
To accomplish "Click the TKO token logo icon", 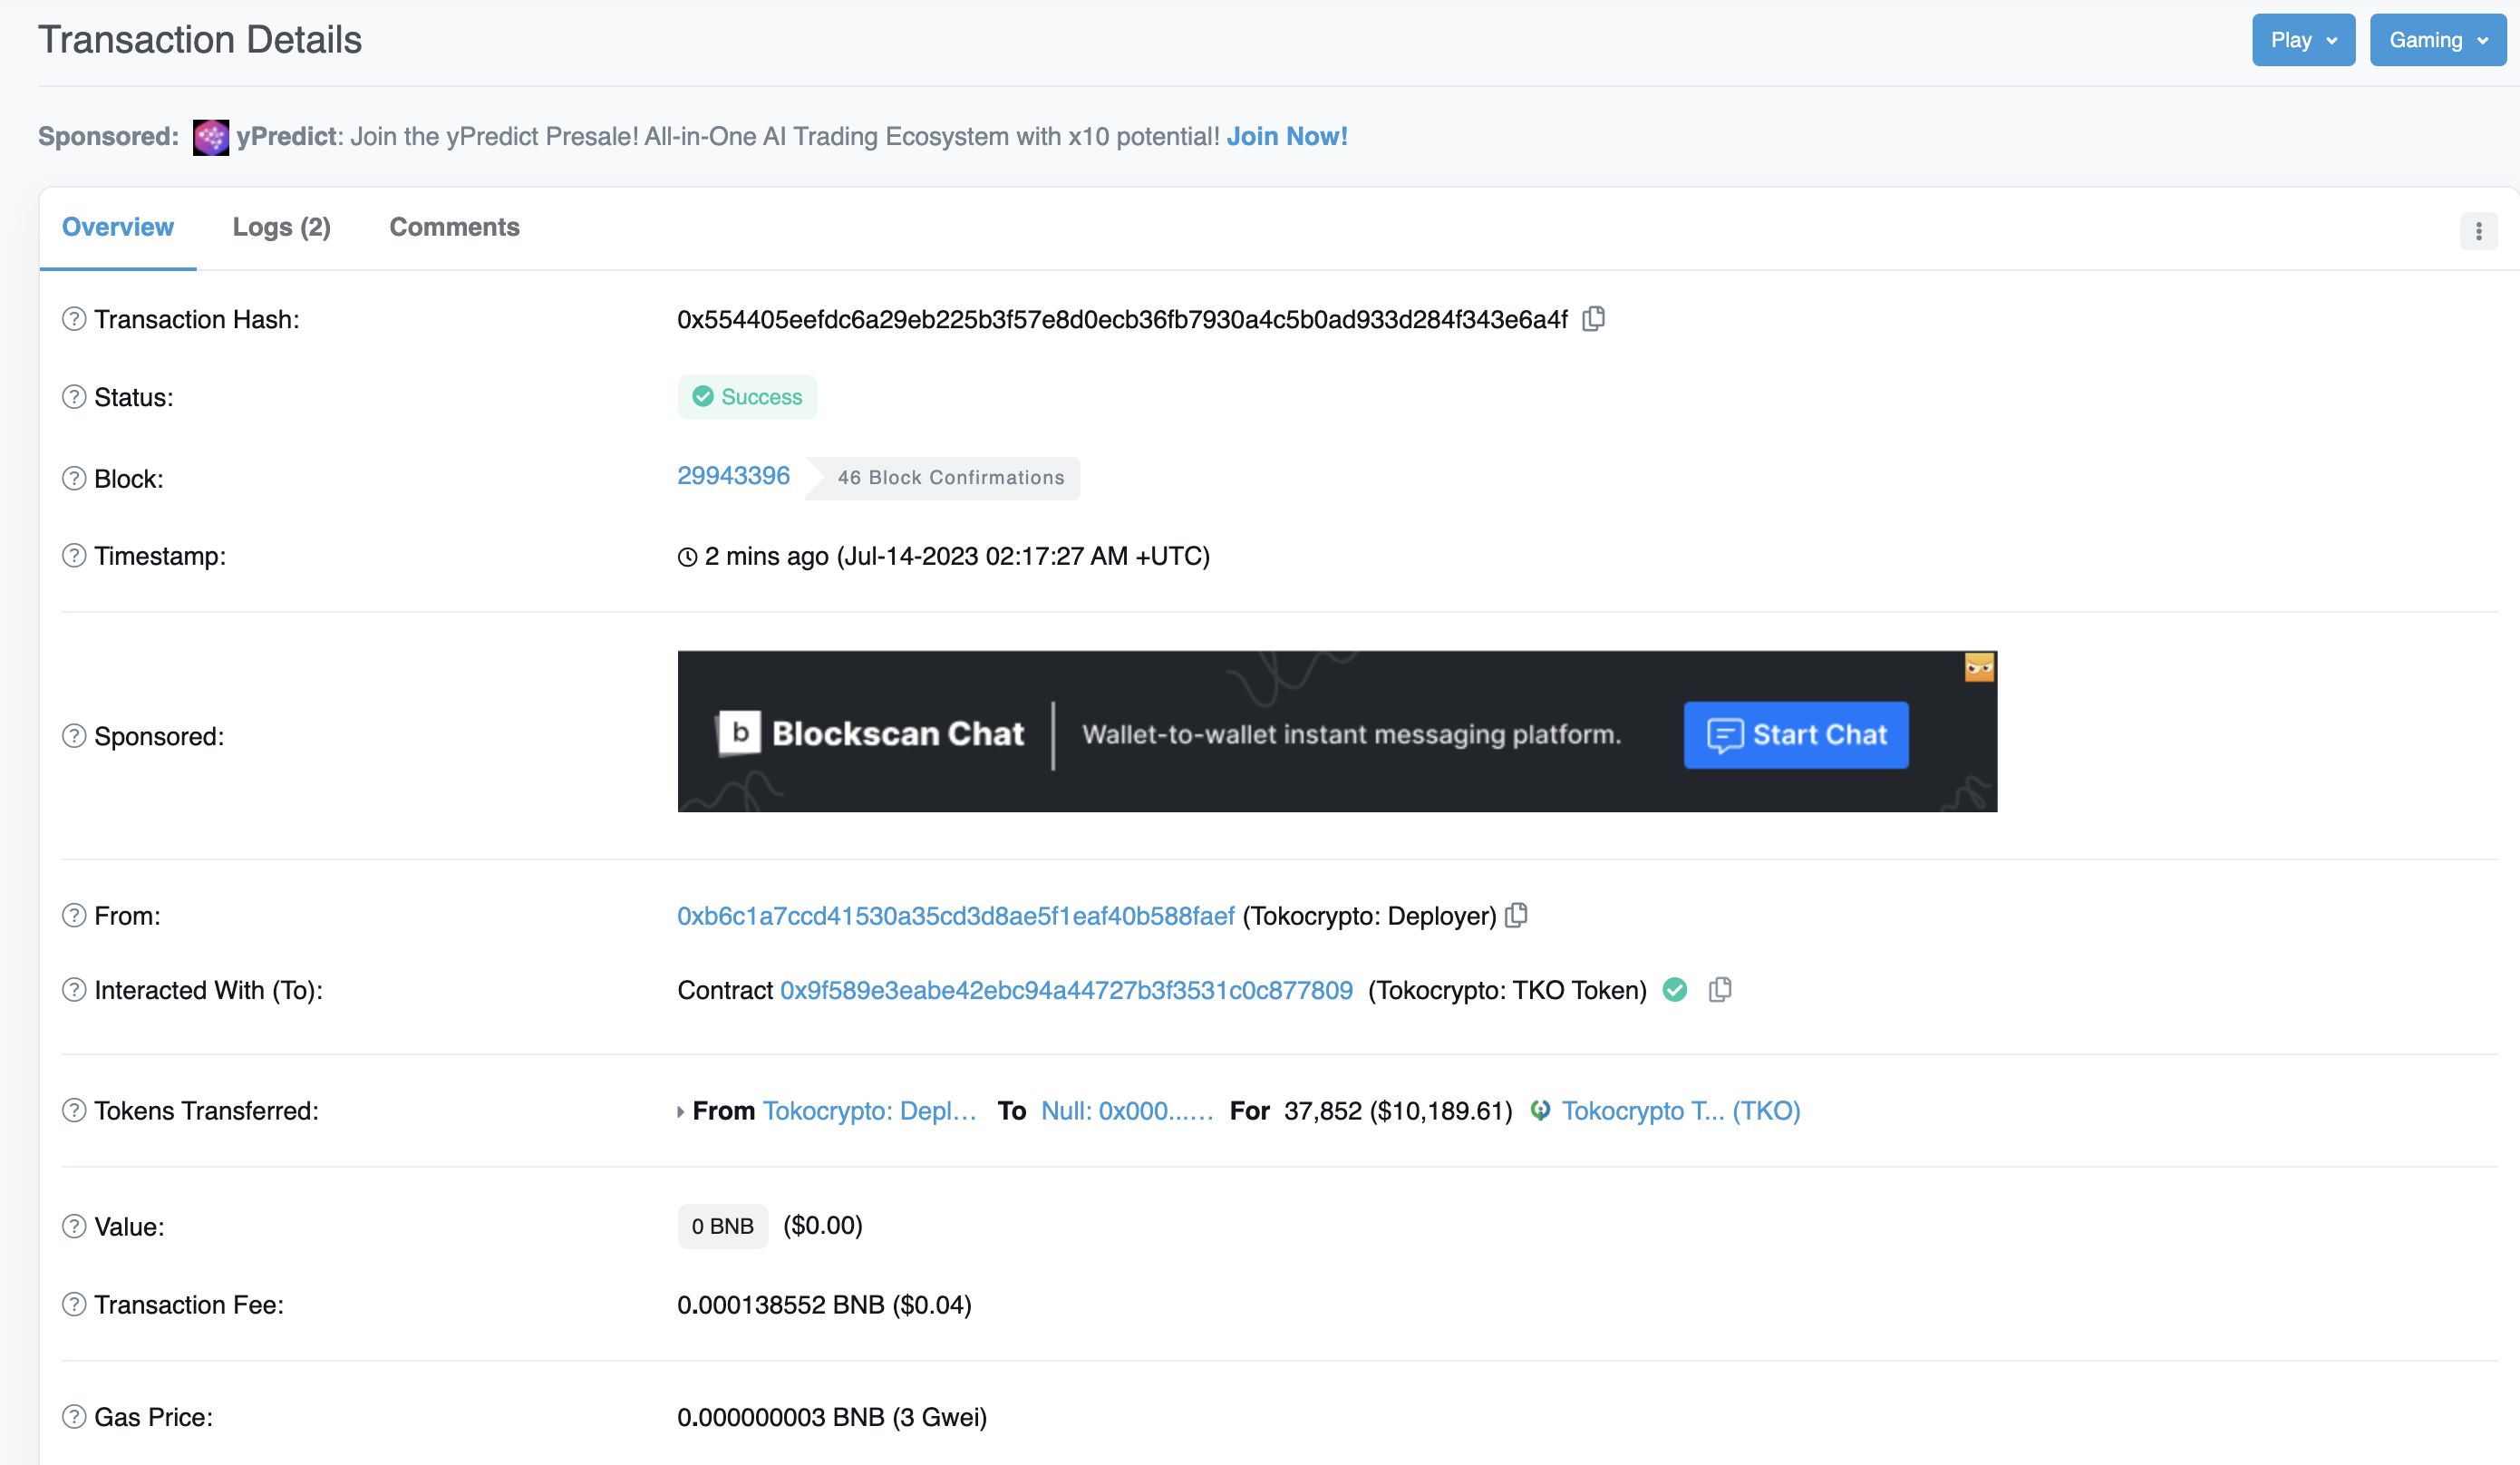I will click(1540, 1110).
